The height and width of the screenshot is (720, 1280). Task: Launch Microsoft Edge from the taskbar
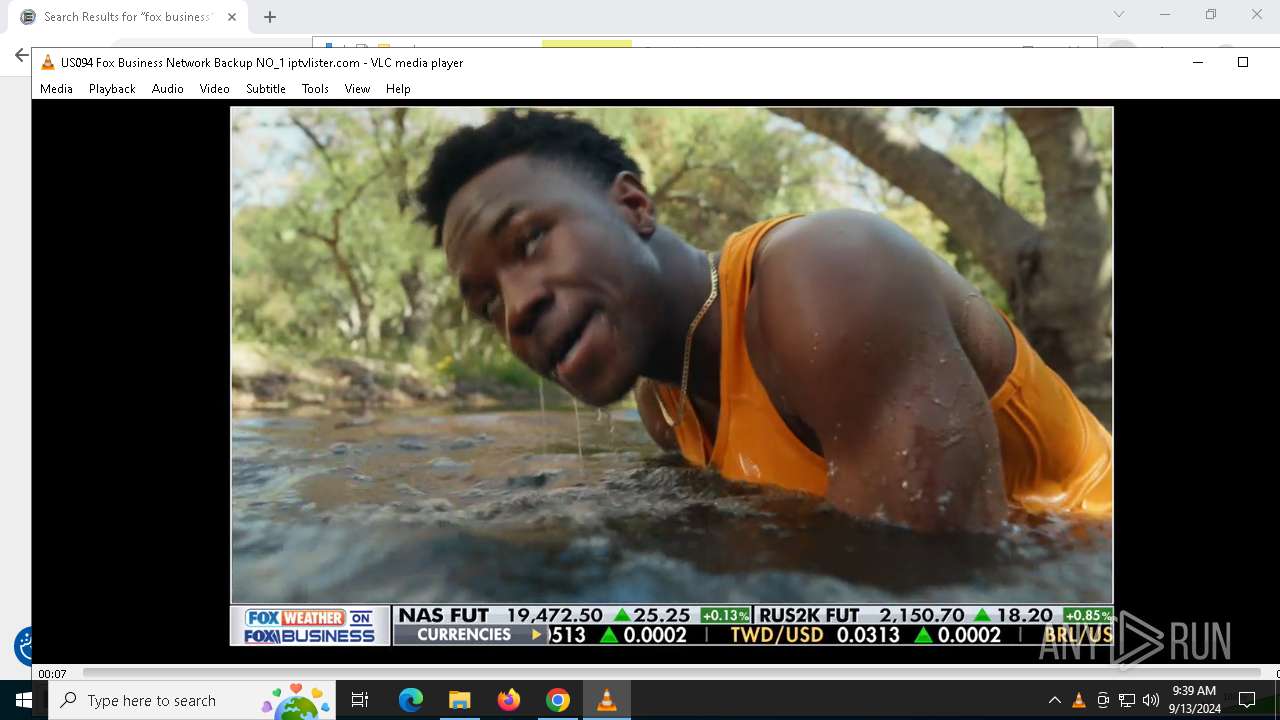[x=411, y=700]
